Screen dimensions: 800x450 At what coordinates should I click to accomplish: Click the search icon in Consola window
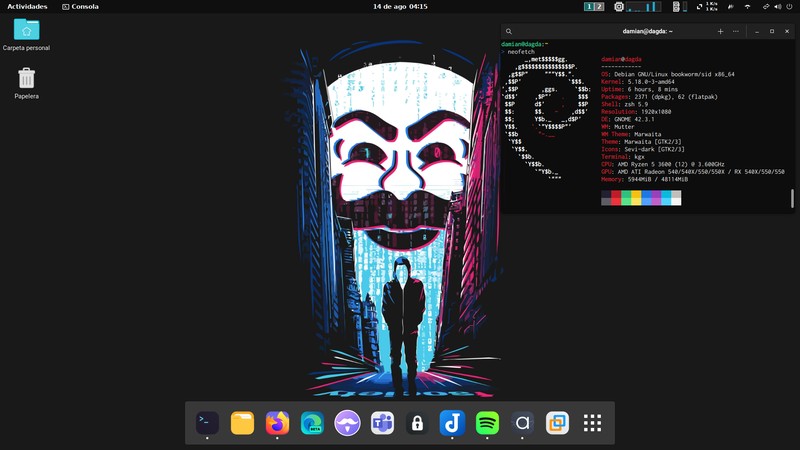509,32
